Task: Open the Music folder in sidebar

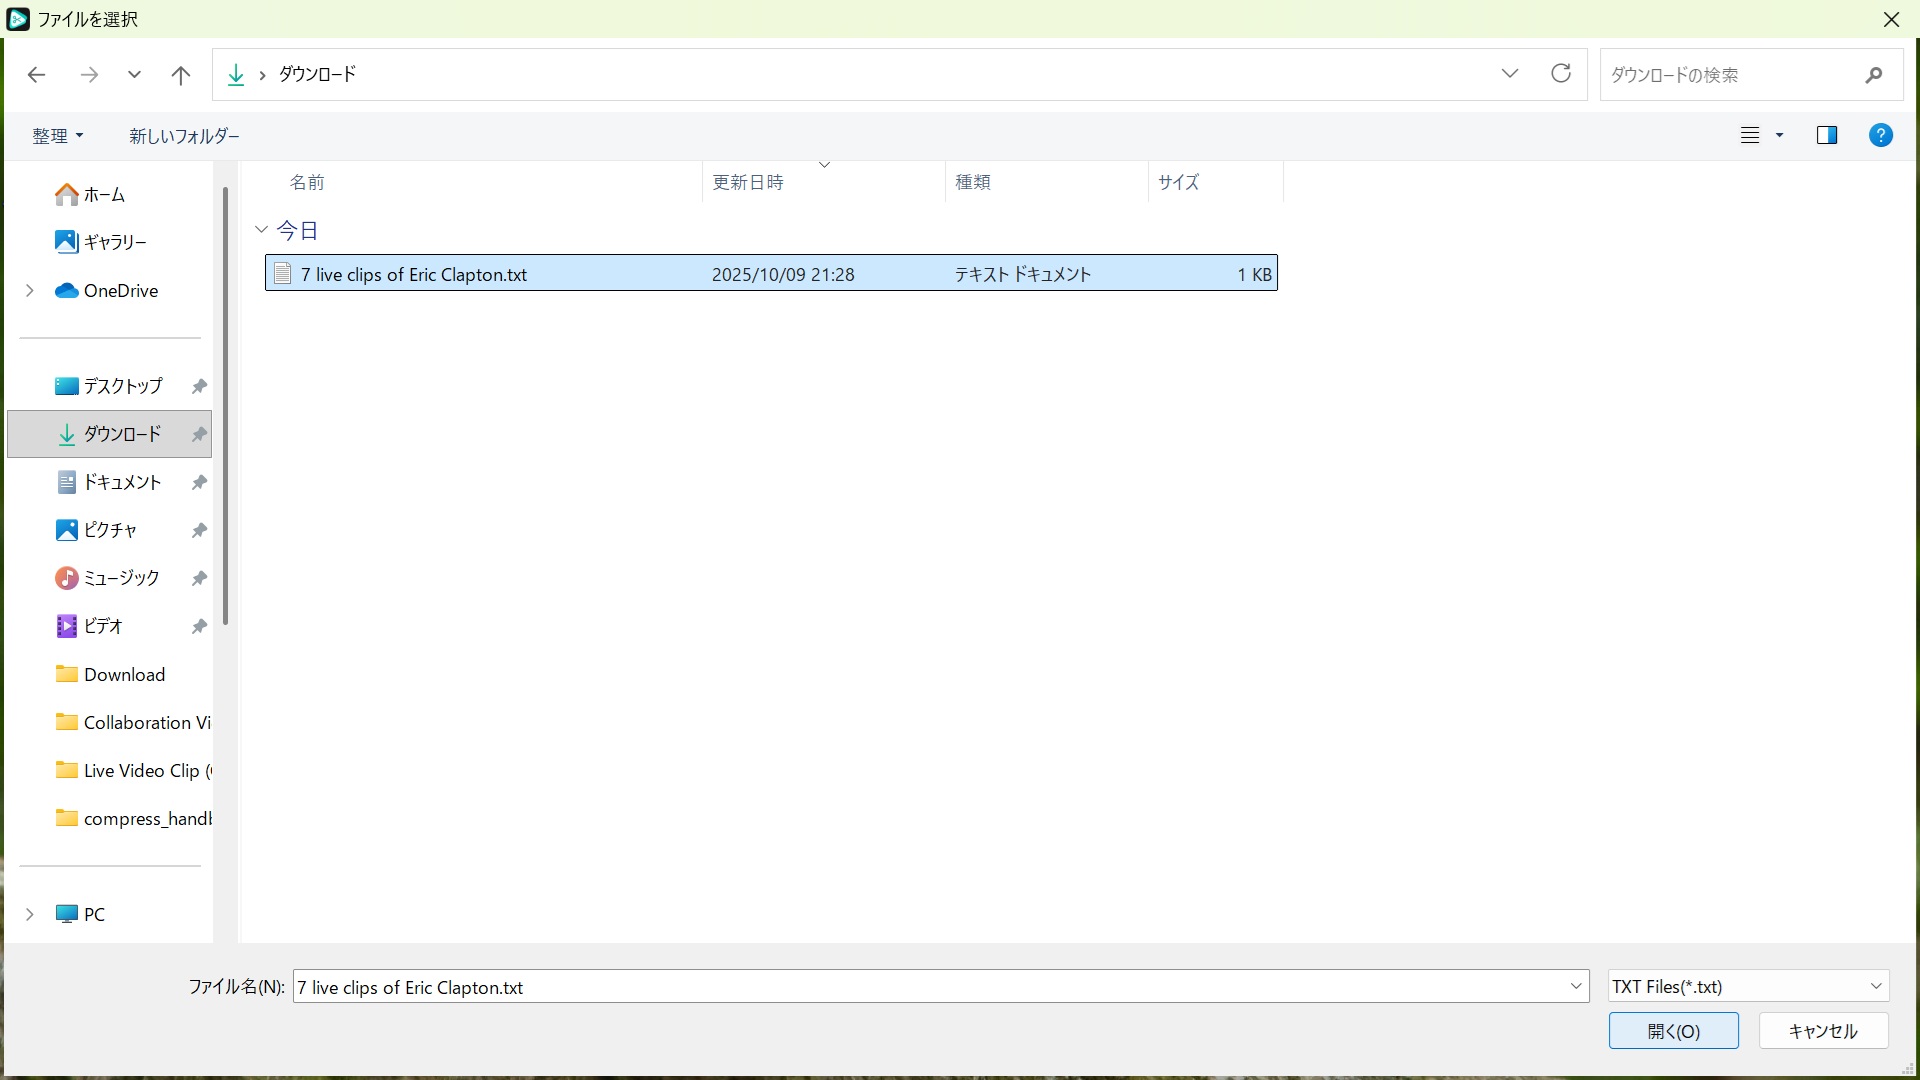Action: coord(120,578)
